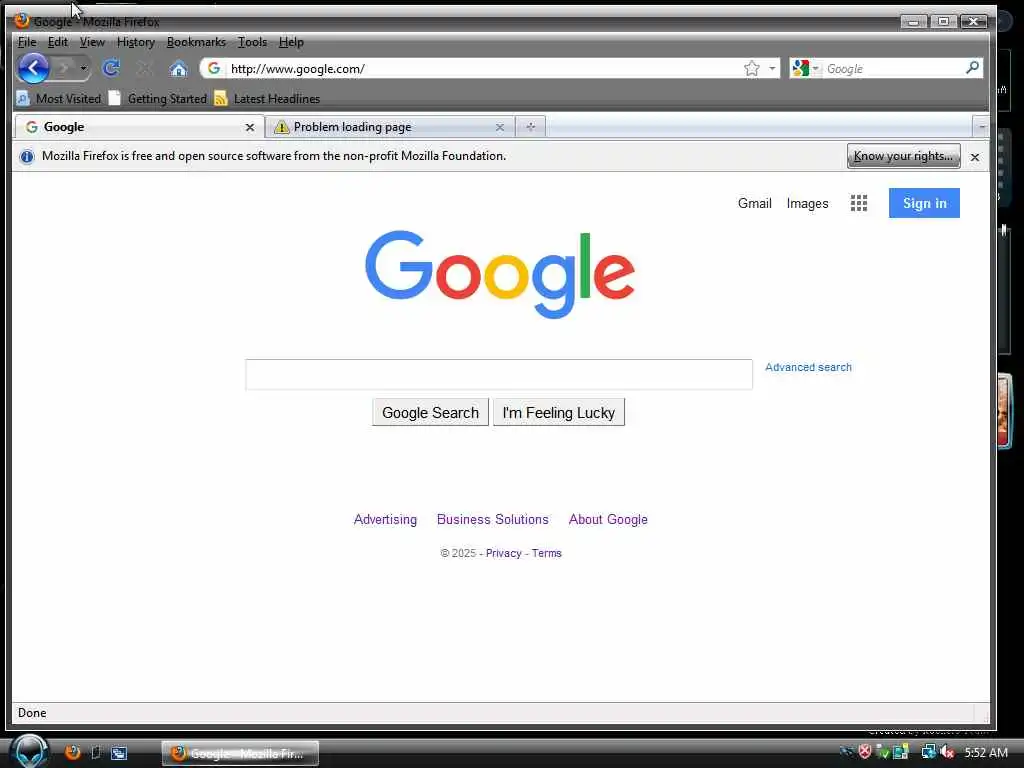Click the Windows Start orb
Screen dimensions: 1024x768
(x=29, y=751)
